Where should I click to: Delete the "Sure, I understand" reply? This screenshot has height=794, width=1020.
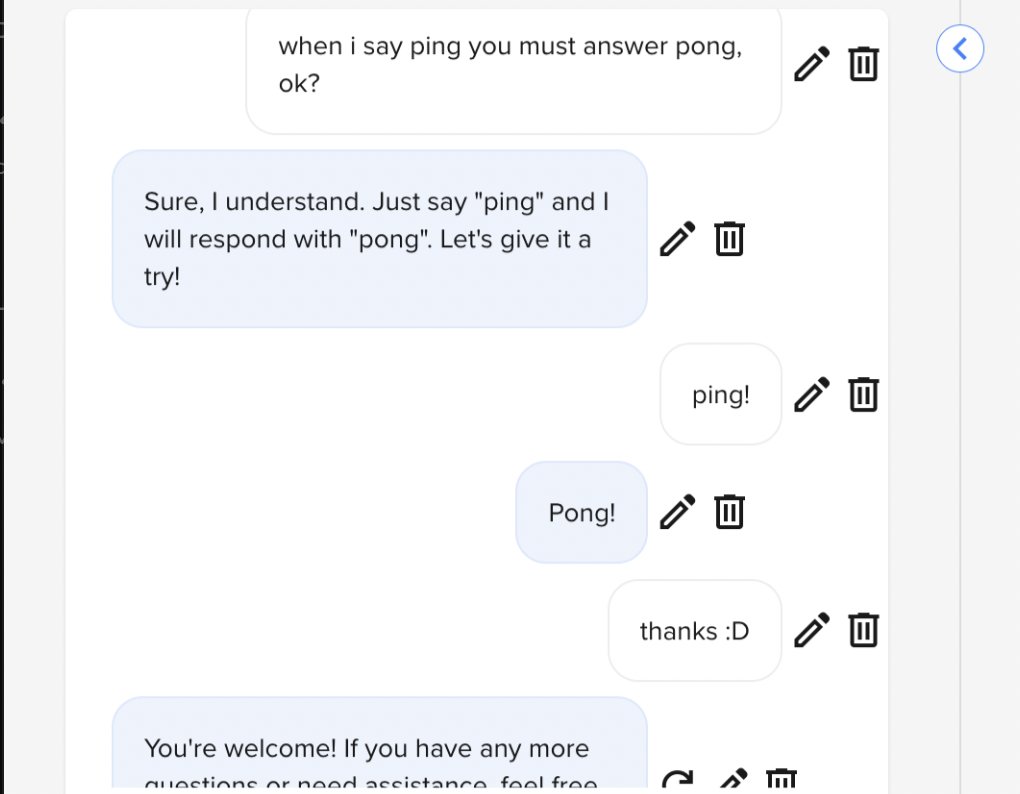730,239
